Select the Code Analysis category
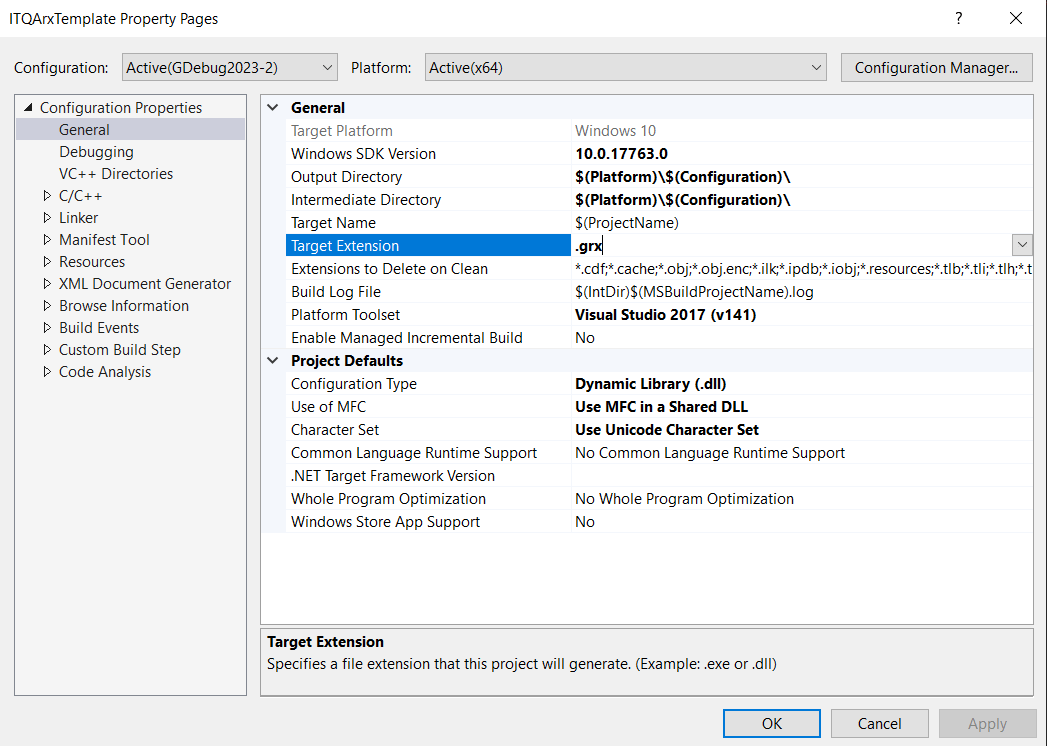Screen dimensions: 1047x746 click(x=104, y=371)
